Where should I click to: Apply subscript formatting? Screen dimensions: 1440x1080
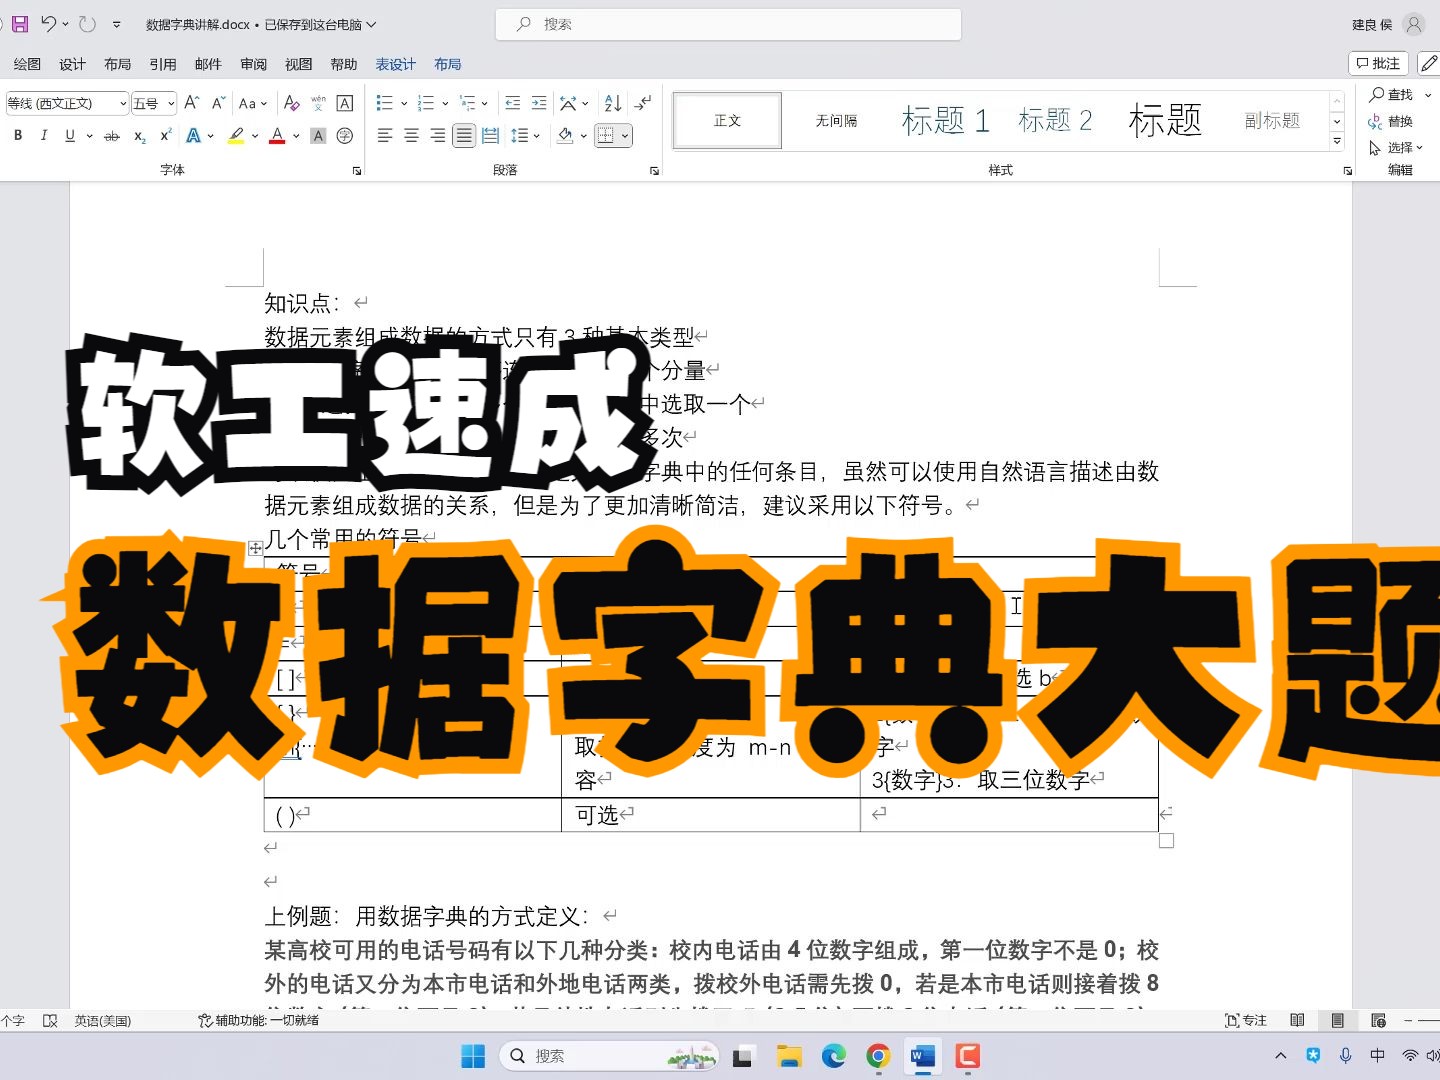click(140, 136)
